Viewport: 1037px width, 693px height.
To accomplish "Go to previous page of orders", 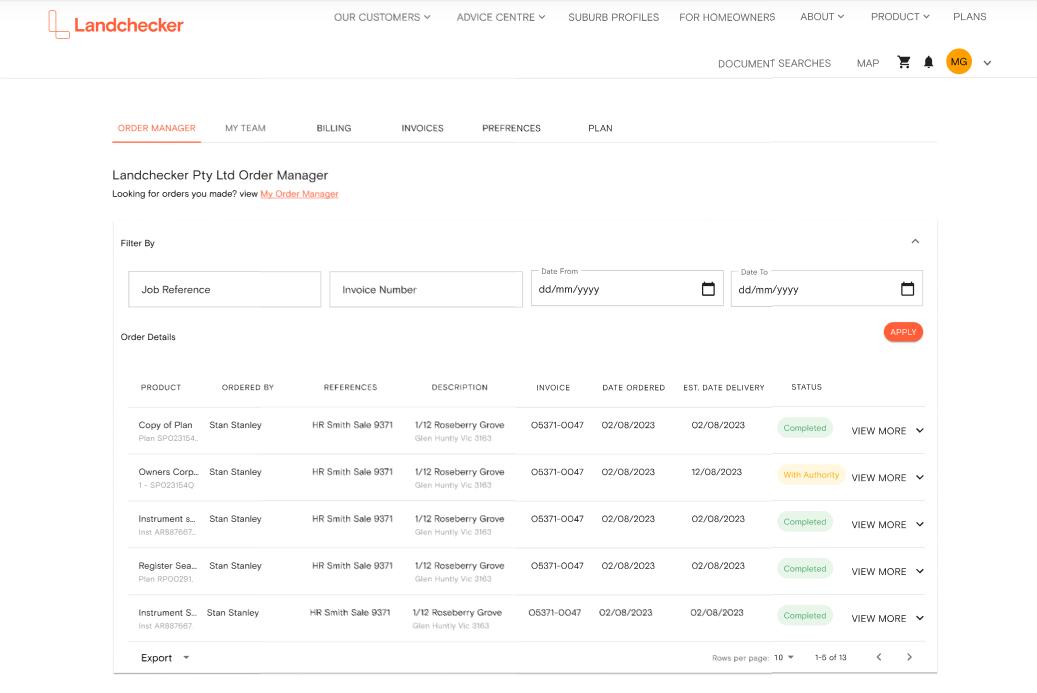I will 879,657.
